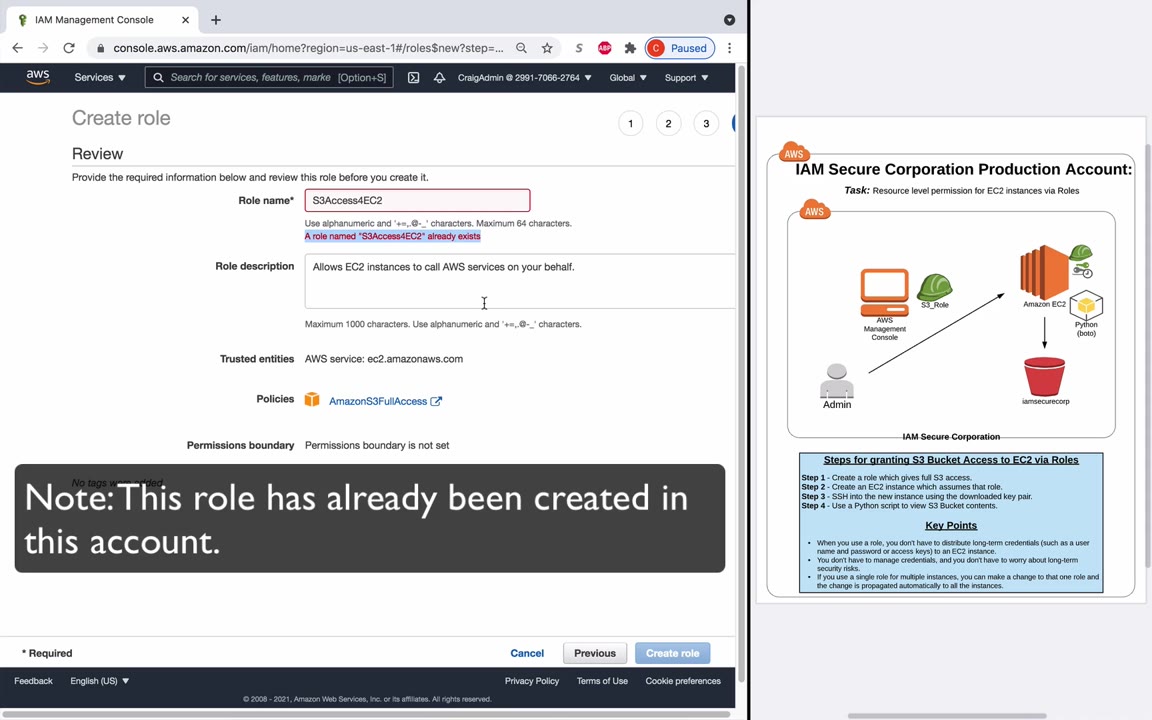Click the AmazonS3FullAccess external link icon

pos(436,401)
